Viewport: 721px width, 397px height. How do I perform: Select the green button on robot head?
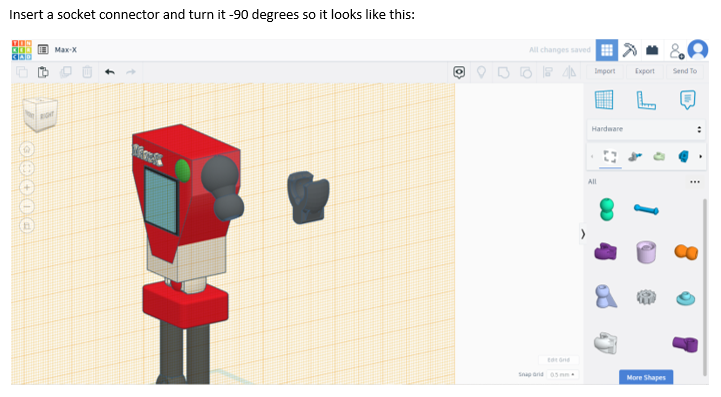click(183, 171)
